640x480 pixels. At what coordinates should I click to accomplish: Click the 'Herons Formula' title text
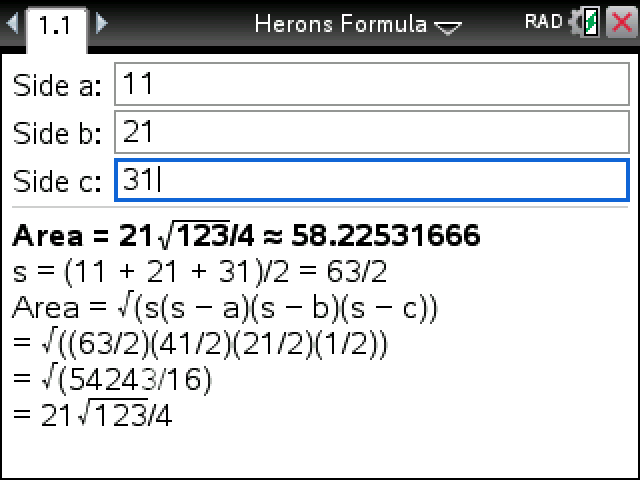[x=341, y=24]
